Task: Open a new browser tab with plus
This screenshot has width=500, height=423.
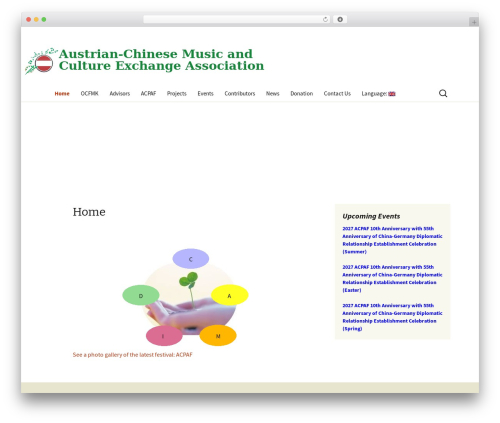Action: tap(474, 22)
